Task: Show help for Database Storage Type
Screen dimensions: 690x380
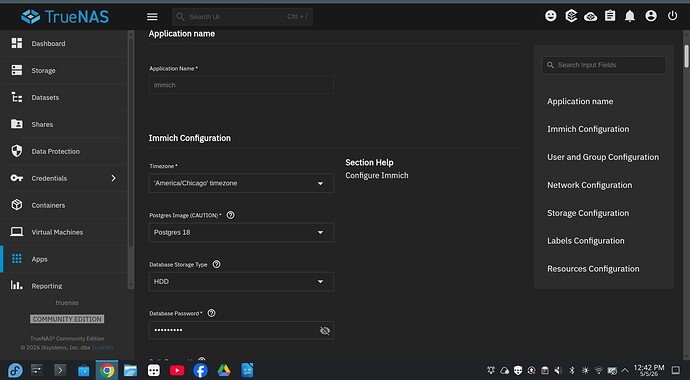Action: pyautogui.click(x=217, y=264)
